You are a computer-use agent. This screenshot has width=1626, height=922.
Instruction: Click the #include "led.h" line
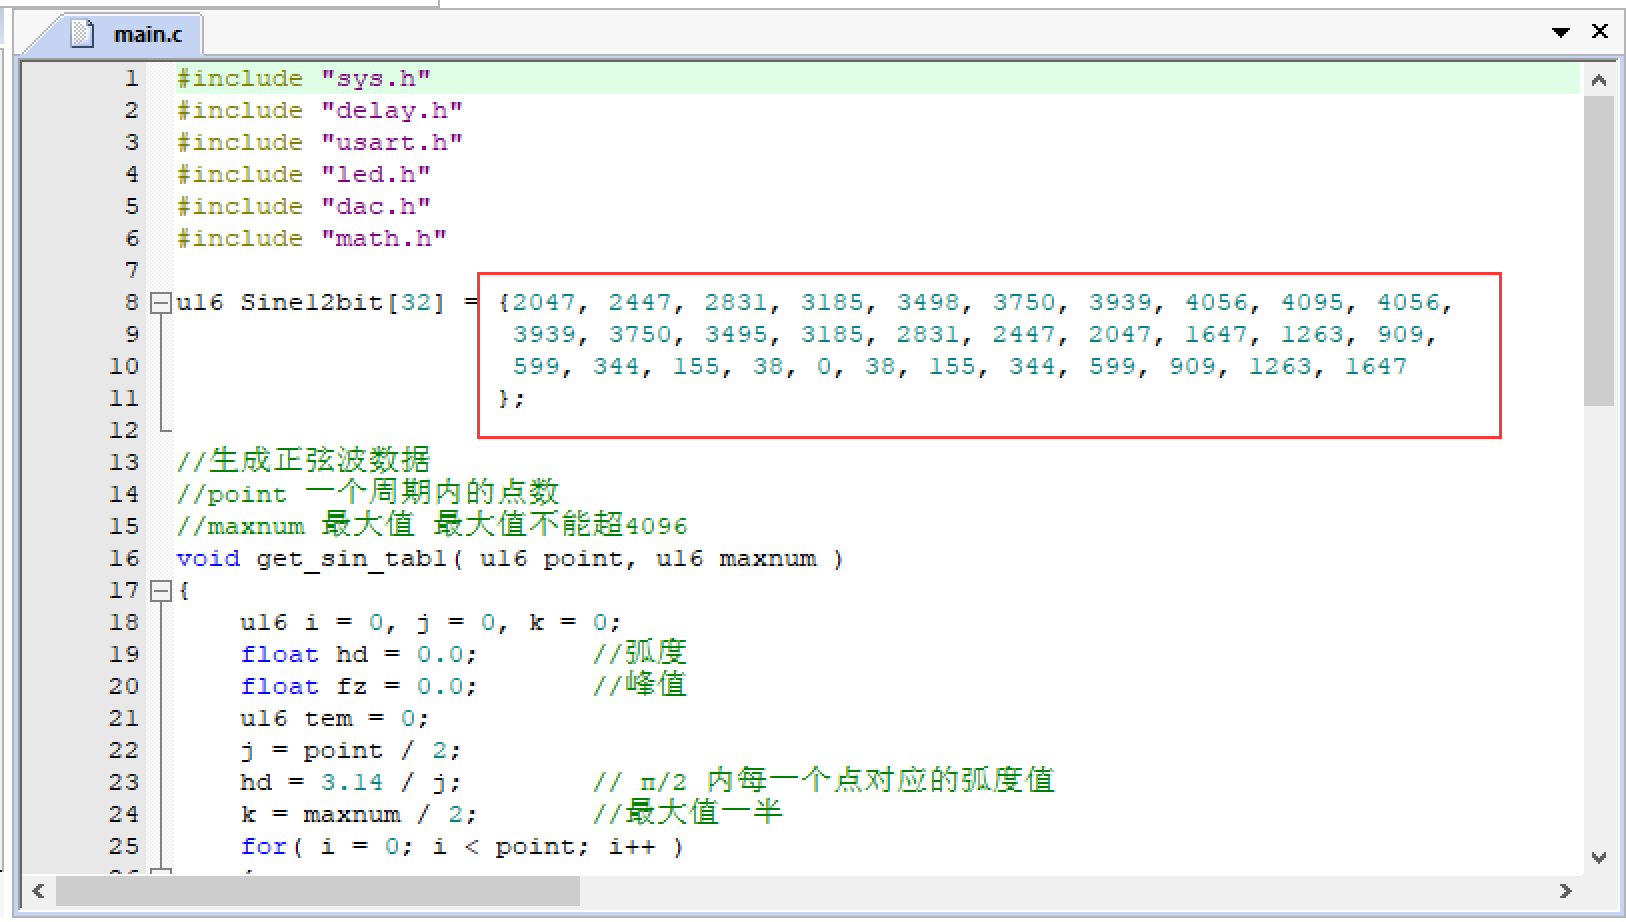tap(304, 174)
